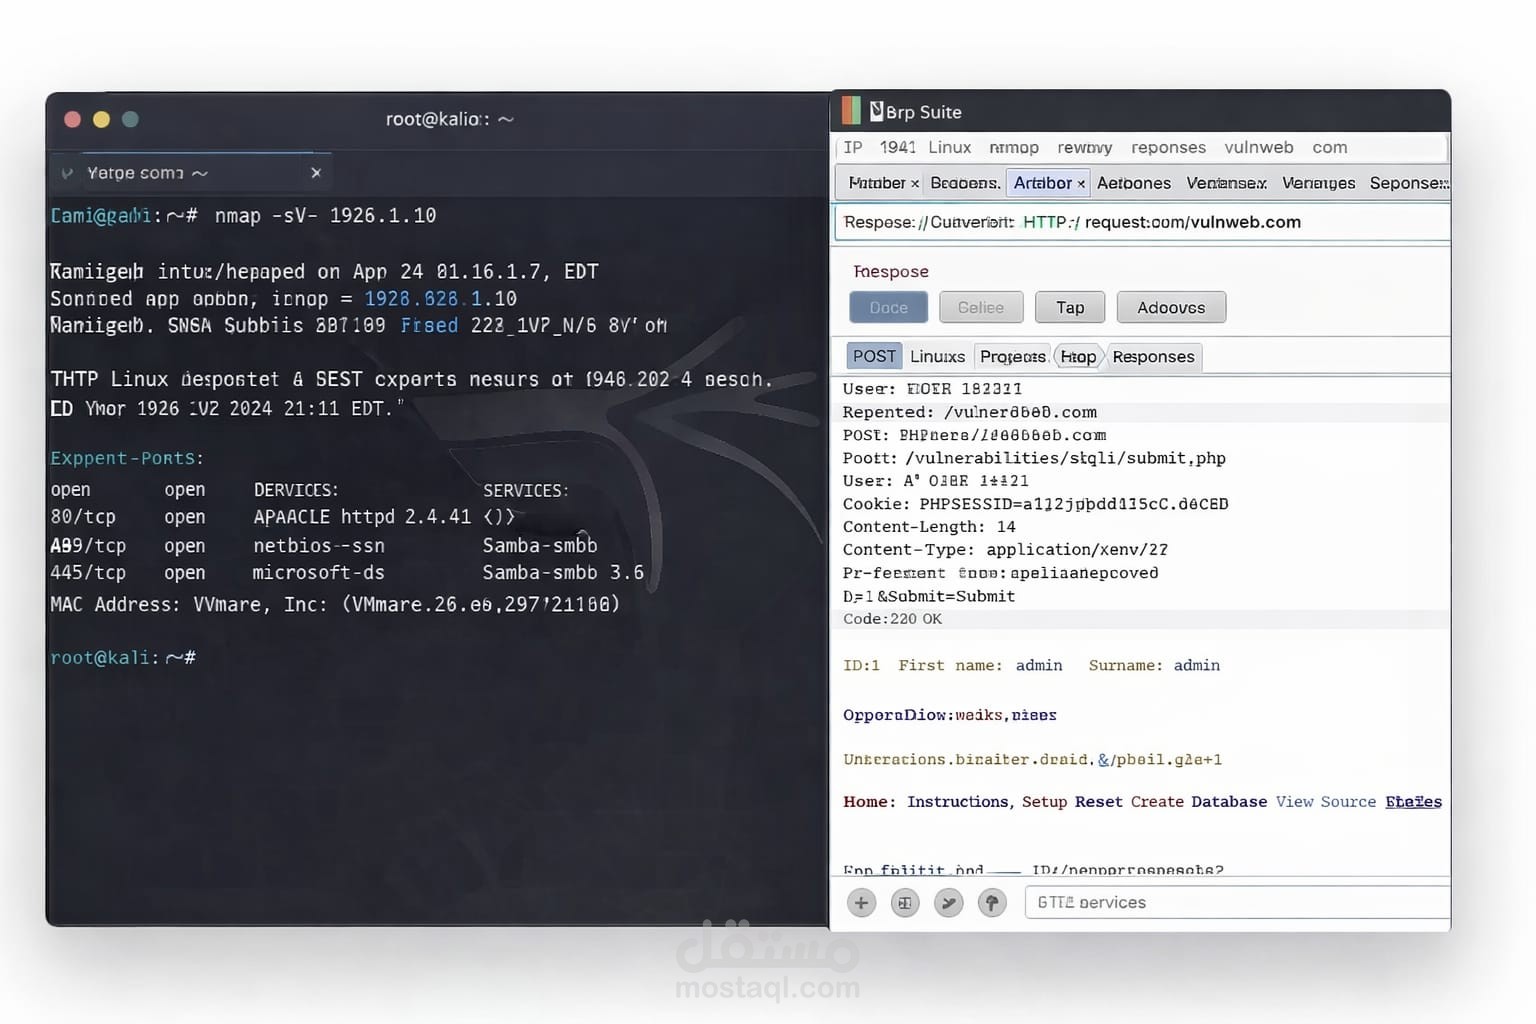Close the 'Yatge com' terminal tab
Image resolution: width=1536 pixels, height=1024 pixels.
pyautogui.click(x=316, y=172)
